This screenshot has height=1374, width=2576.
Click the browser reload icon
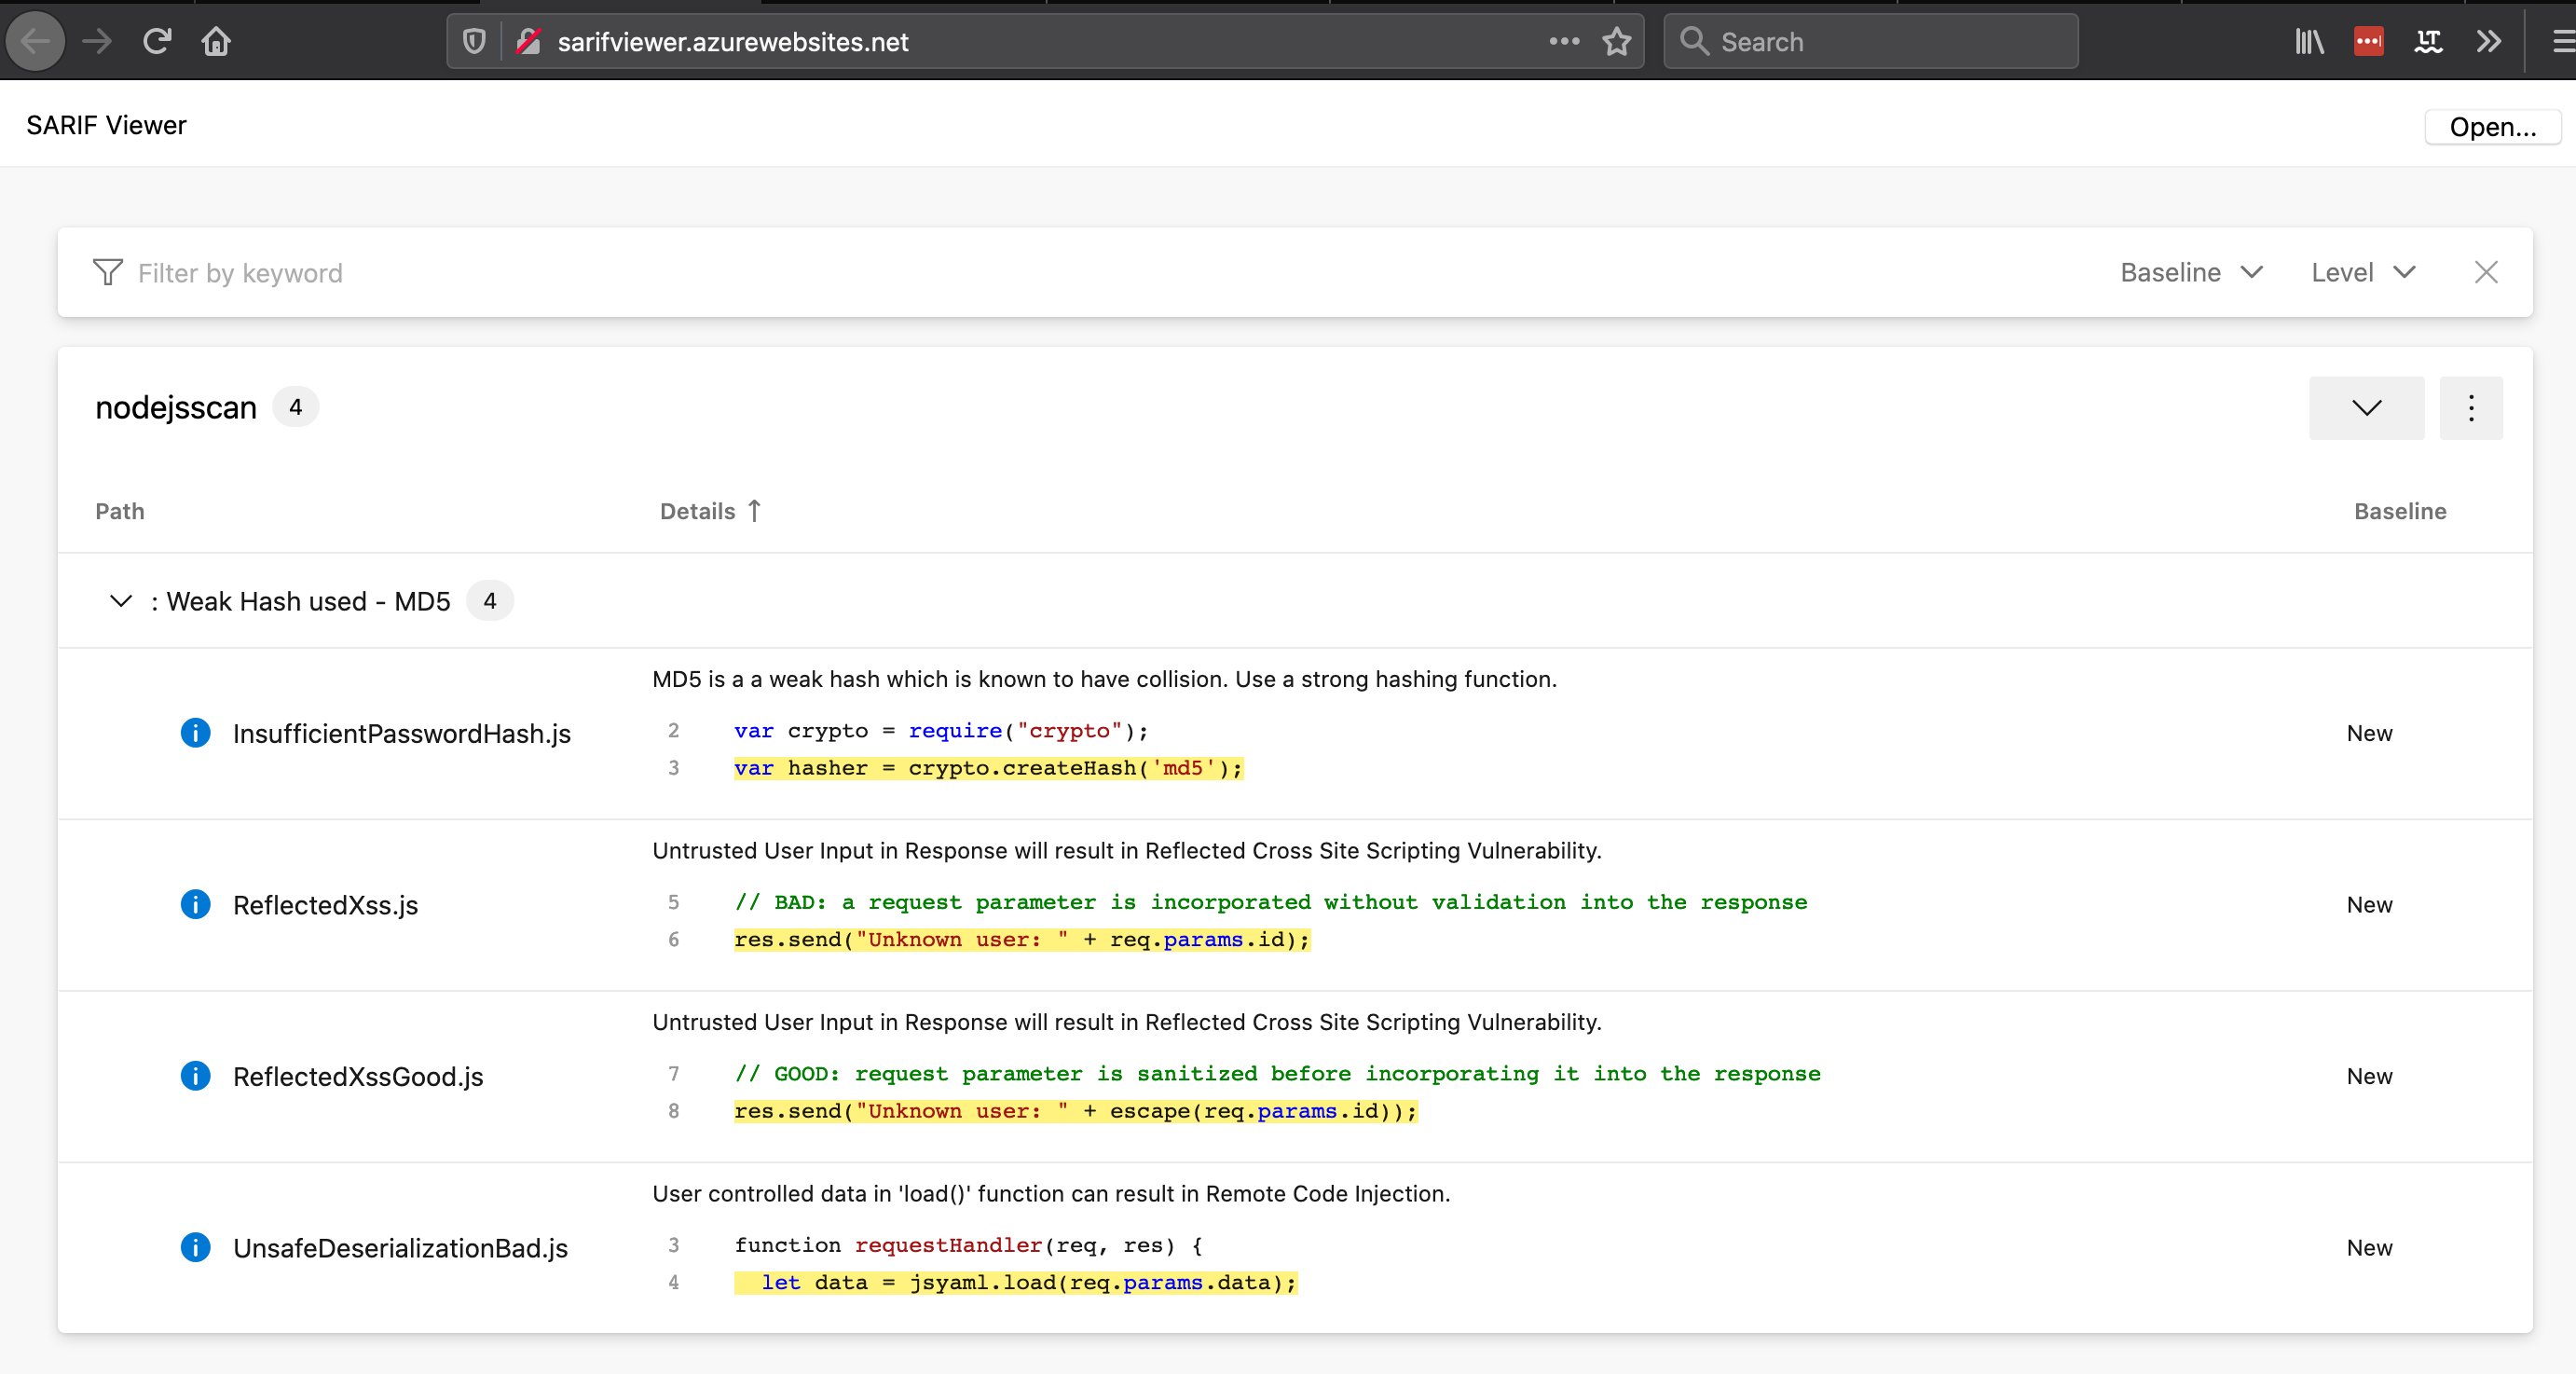pyautogui.click(x=157, y=41)
